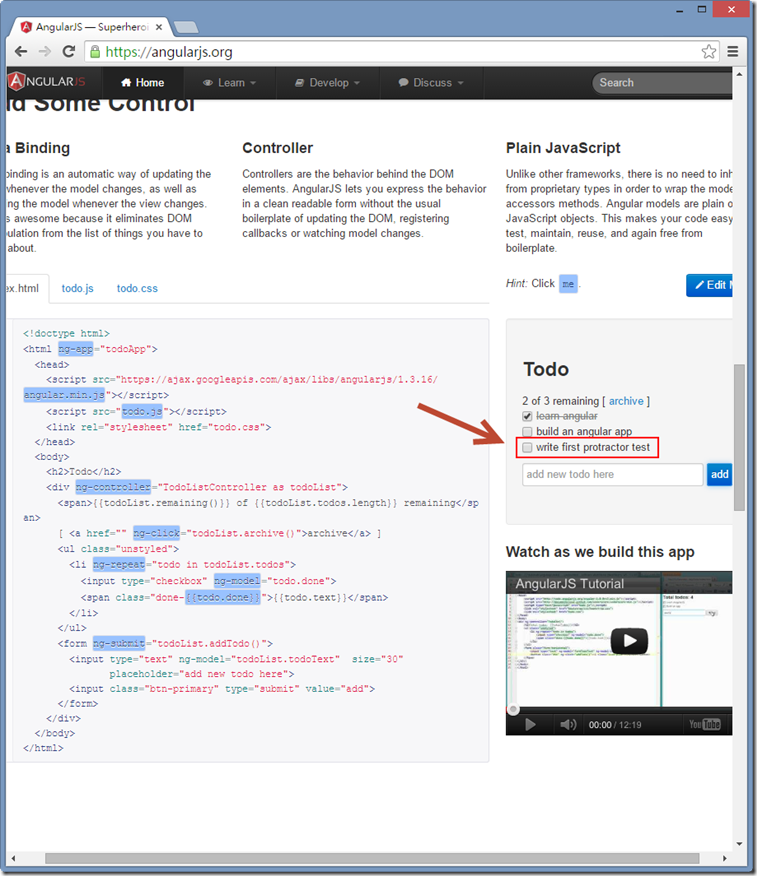The width and height of the screenshot is (757, 876).
Task: Click the horizontal scroll left arrow
Action: coord(13,858)
